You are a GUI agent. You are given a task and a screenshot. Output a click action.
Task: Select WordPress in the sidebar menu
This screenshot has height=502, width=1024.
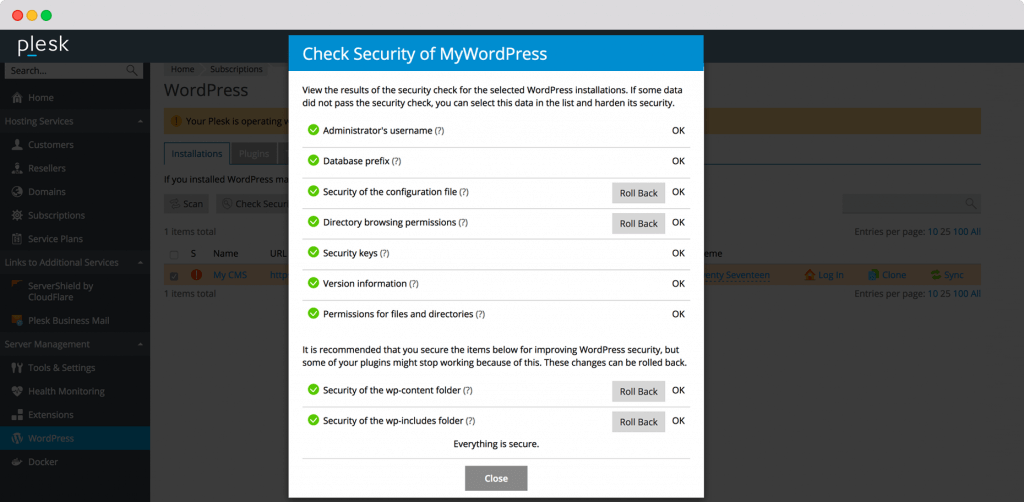click(x=50, y=438)
